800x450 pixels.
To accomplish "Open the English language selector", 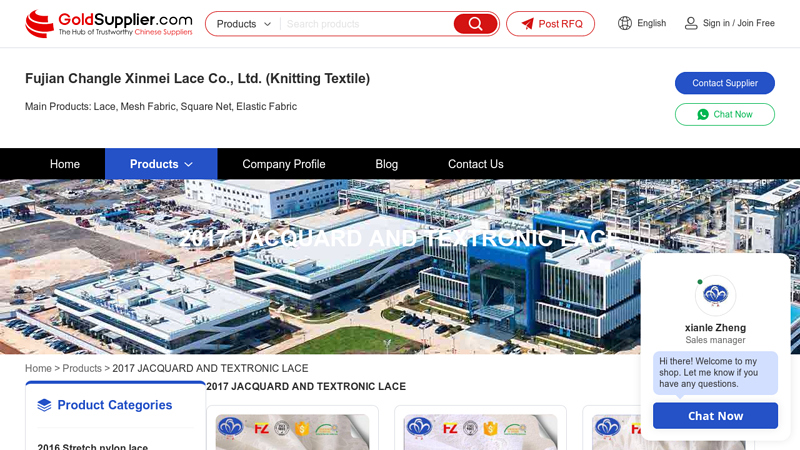I will 651,23.
